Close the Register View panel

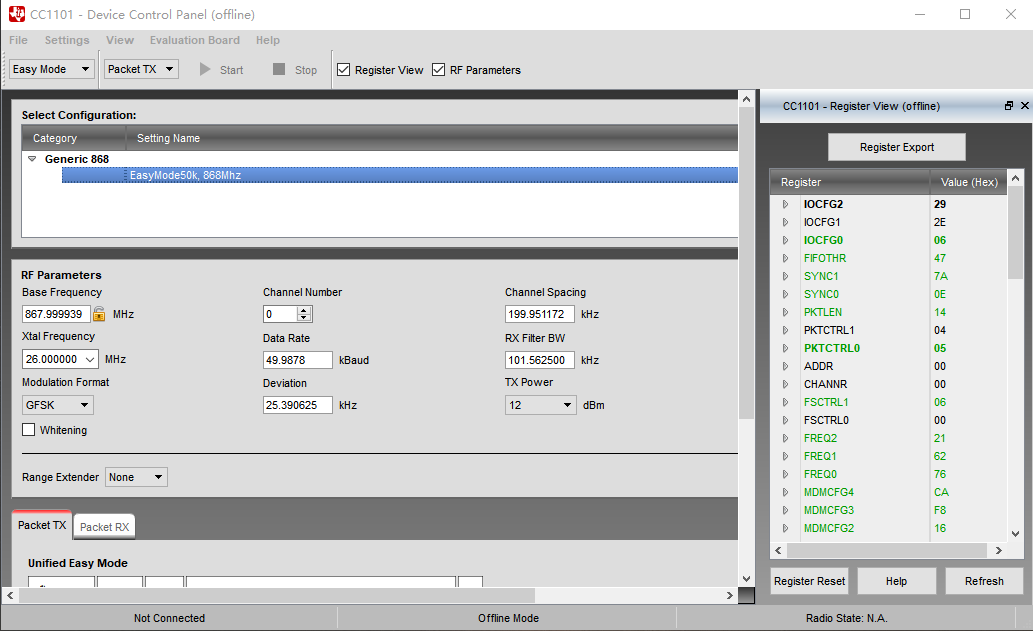pos(1024,105)
